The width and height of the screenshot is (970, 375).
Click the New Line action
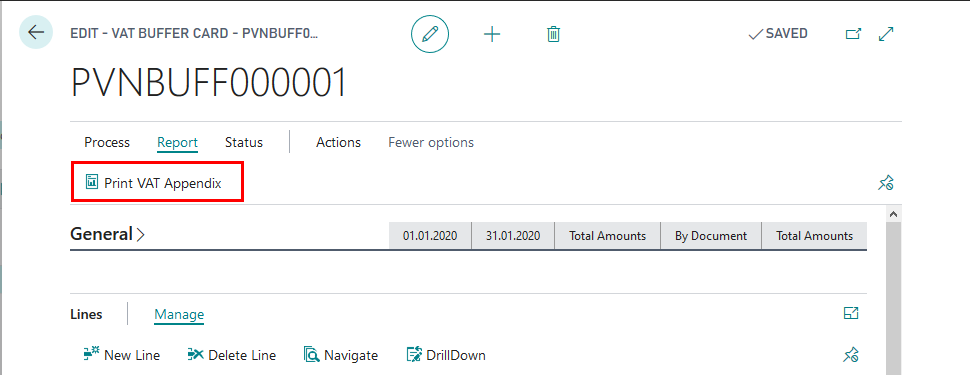[x=121, y=355]
